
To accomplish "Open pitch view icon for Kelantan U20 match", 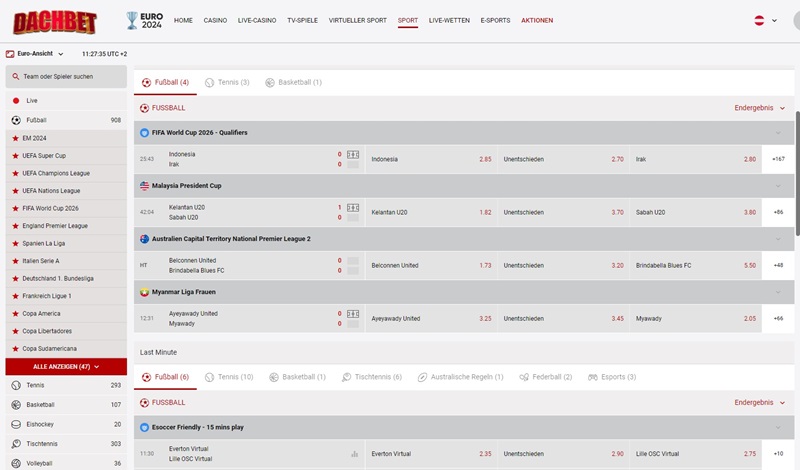I will pos(353,208).
